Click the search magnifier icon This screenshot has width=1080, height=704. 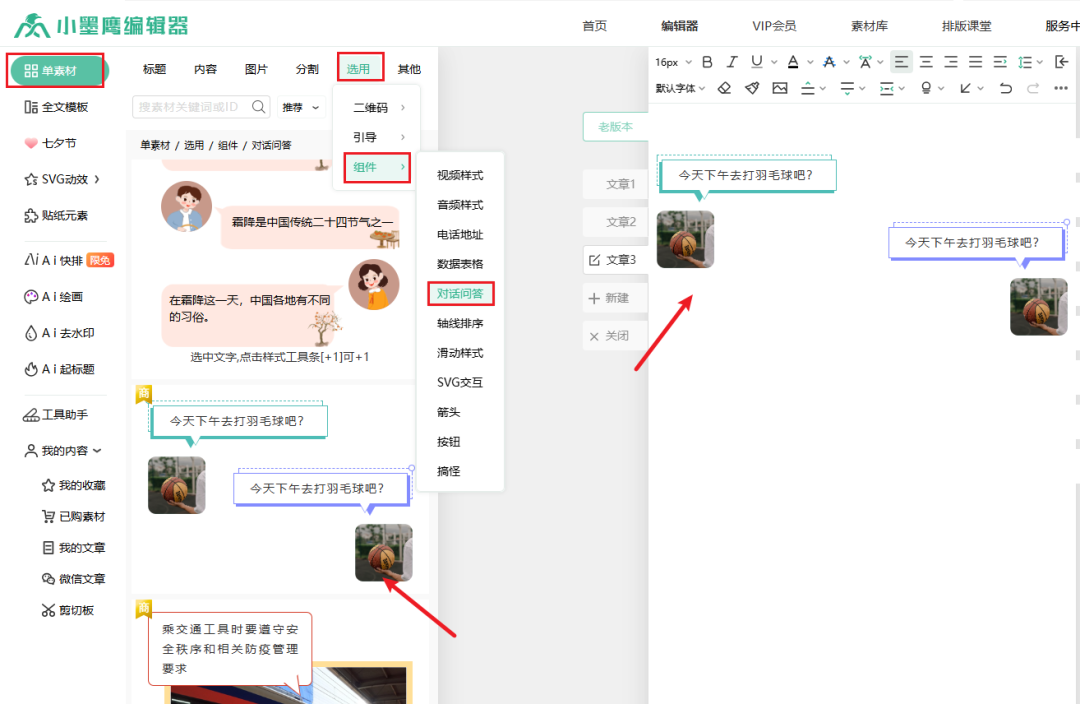click(x=259, y=107)
